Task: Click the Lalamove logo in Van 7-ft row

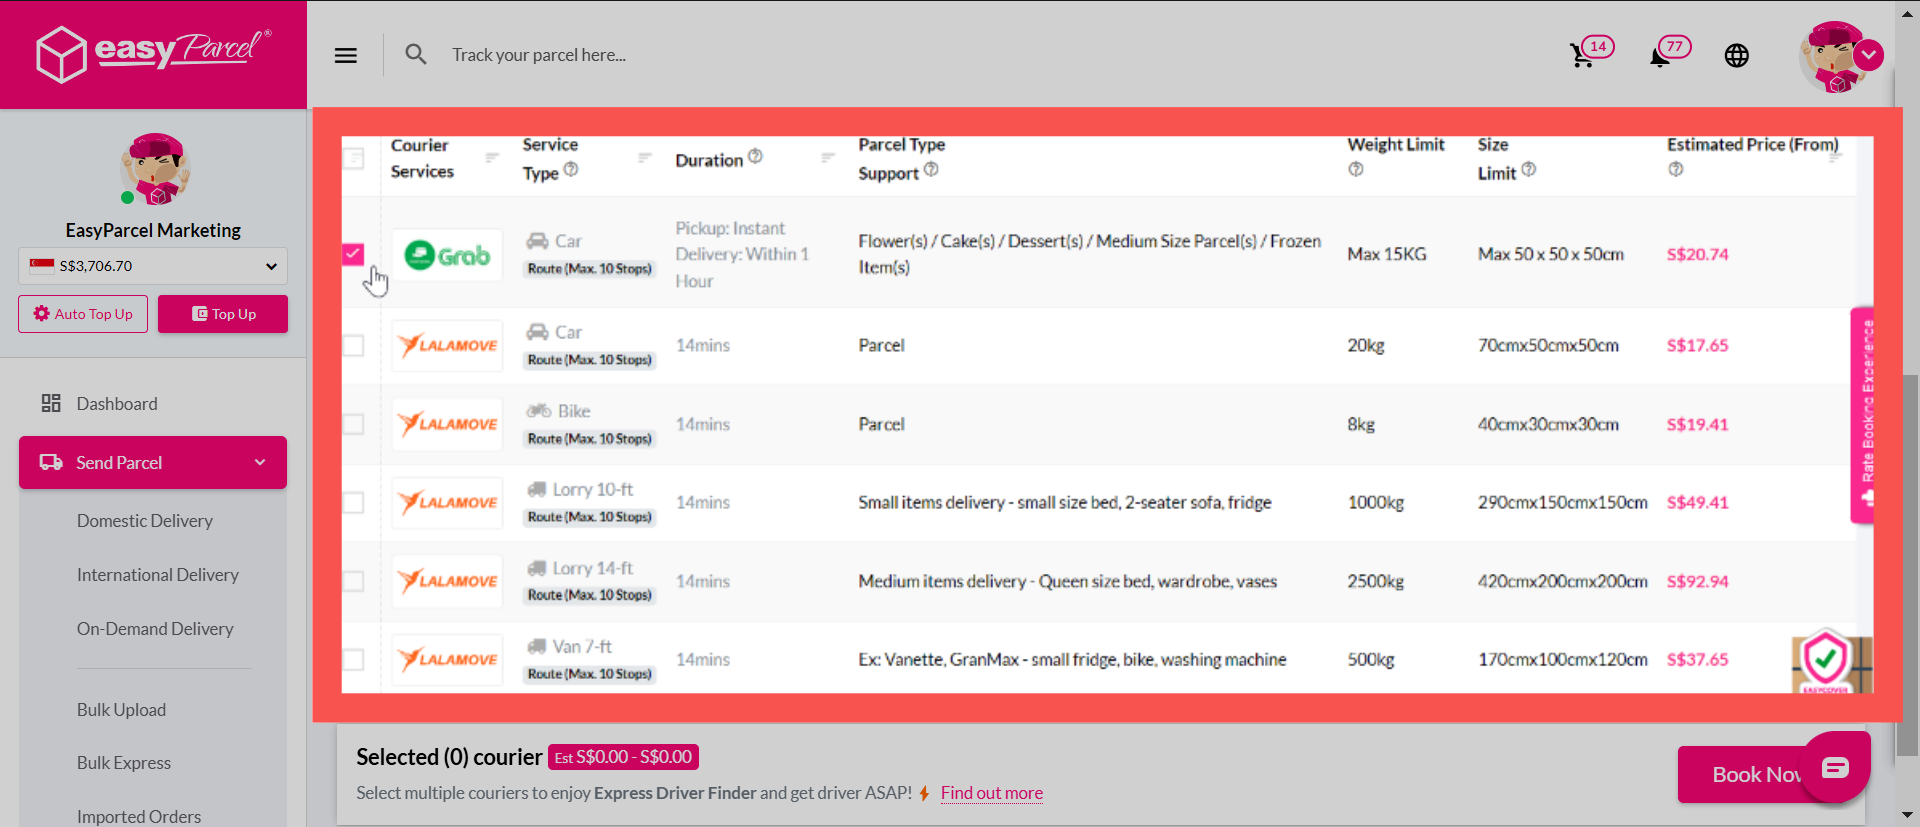Action: pyautogui.click(x=447, y=659)
